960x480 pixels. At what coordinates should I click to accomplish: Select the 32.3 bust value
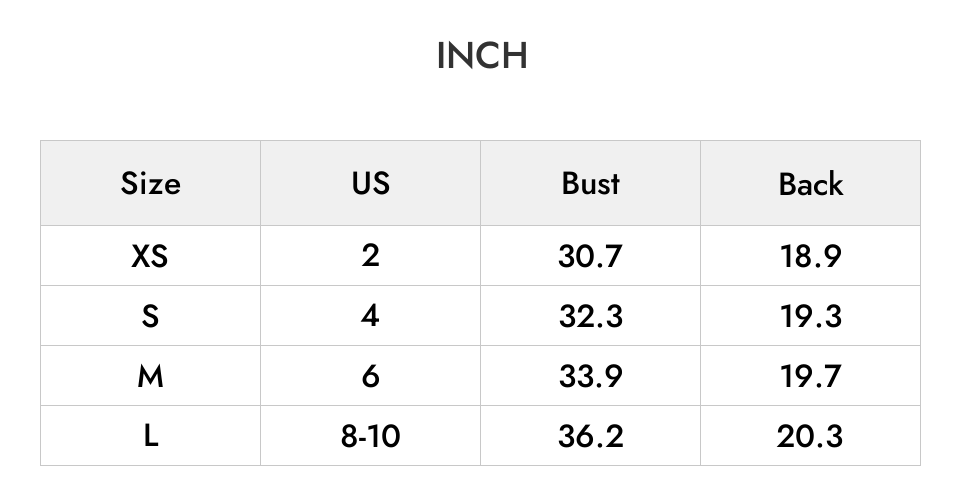click(590, 316)
